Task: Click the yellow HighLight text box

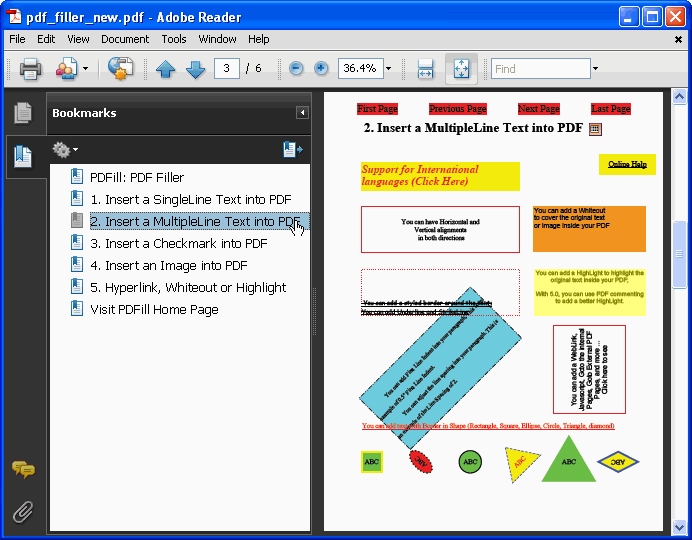Action: point(590,292)
